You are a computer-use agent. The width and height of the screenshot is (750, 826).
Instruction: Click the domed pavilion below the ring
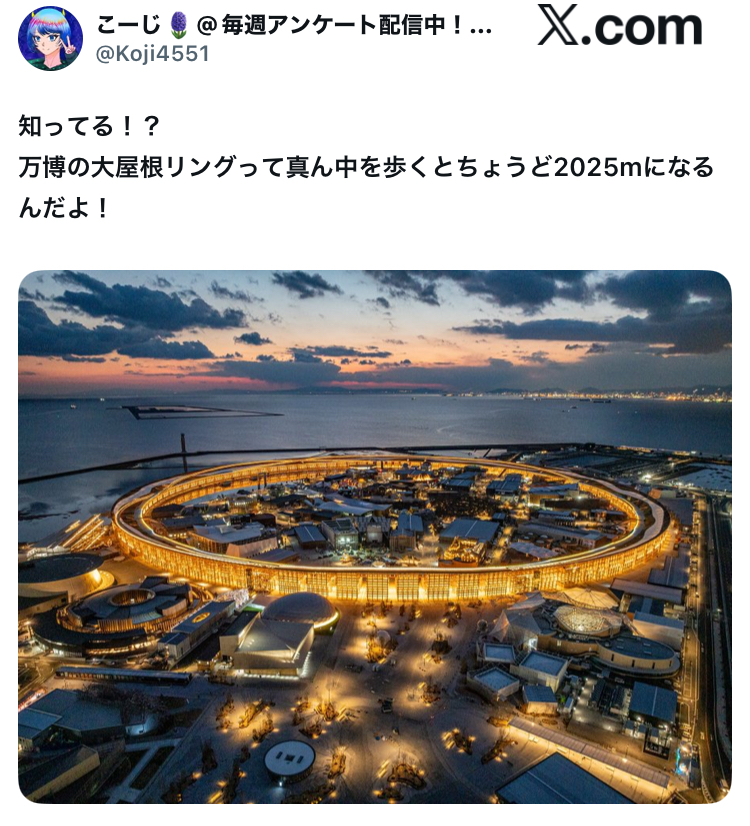coord(299,609)
